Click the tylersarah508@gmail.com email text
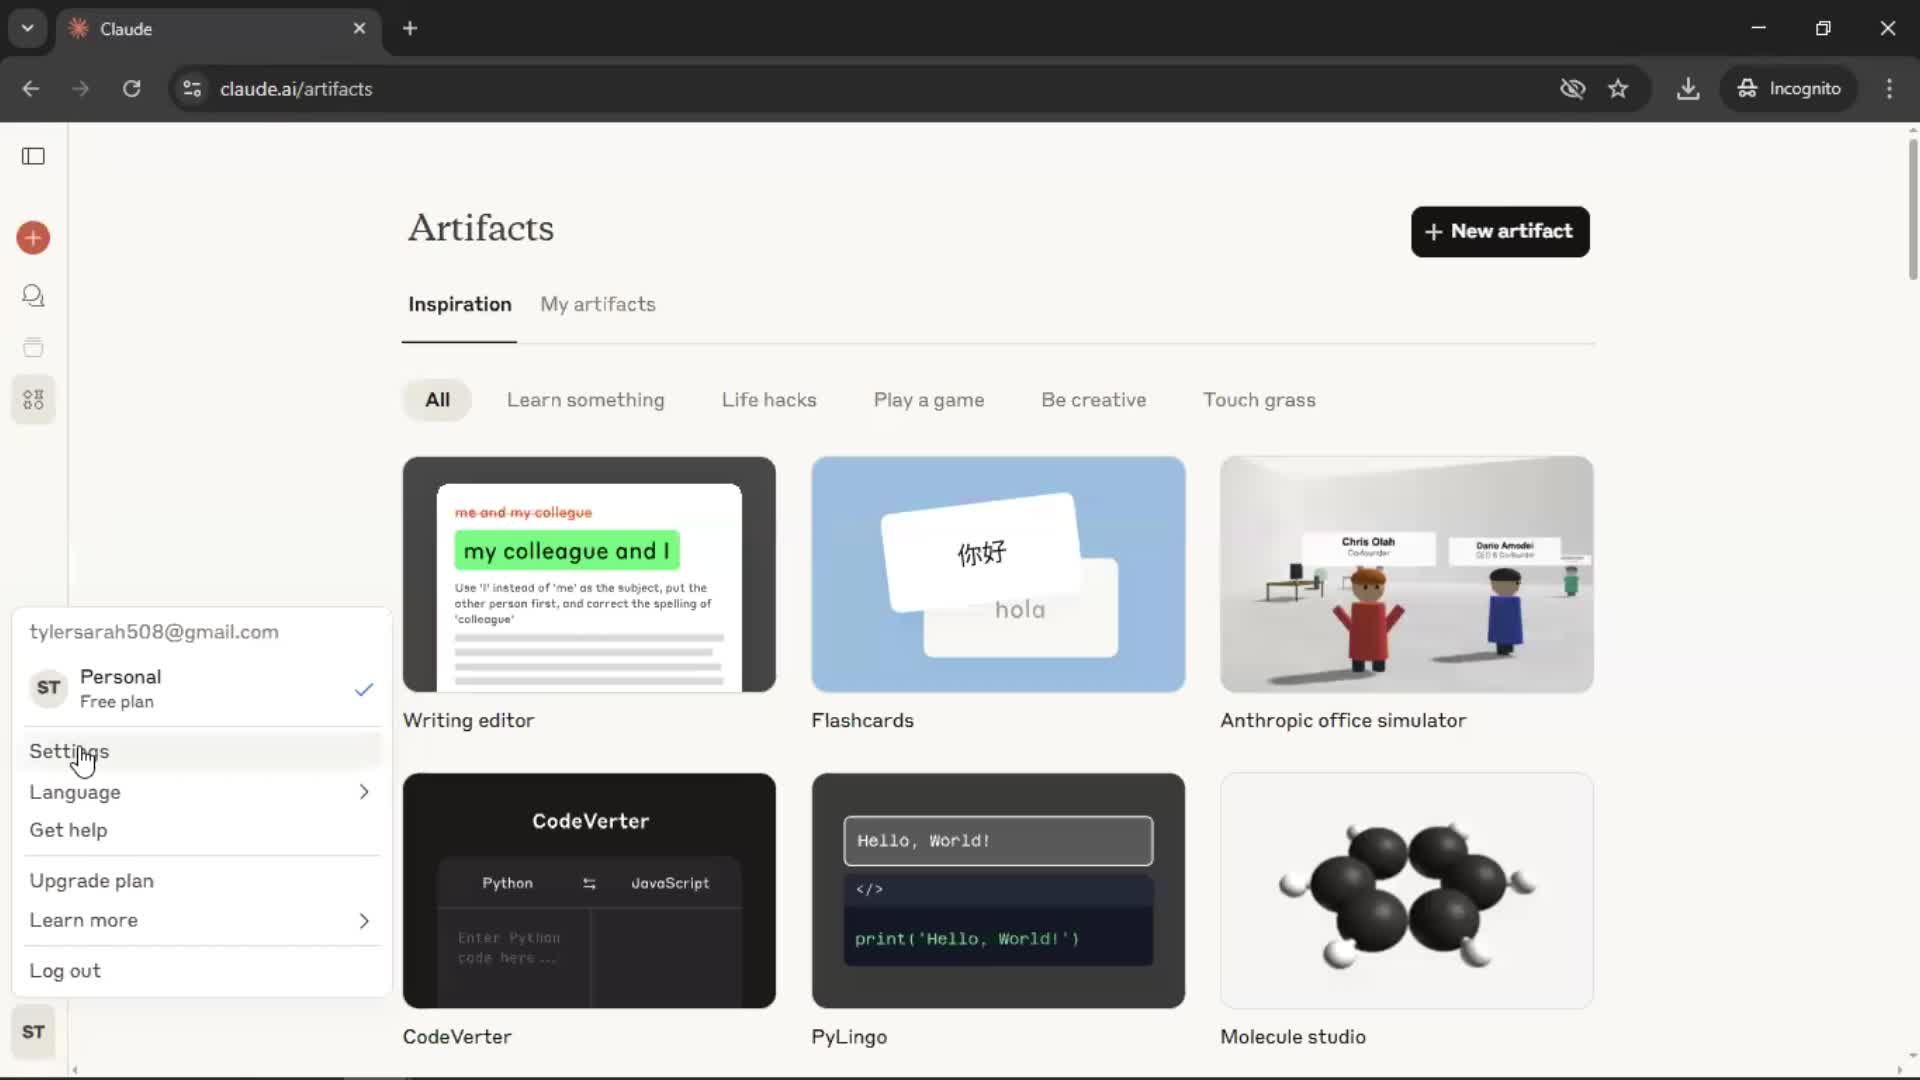1920x1080 pixels. [154, 632]
